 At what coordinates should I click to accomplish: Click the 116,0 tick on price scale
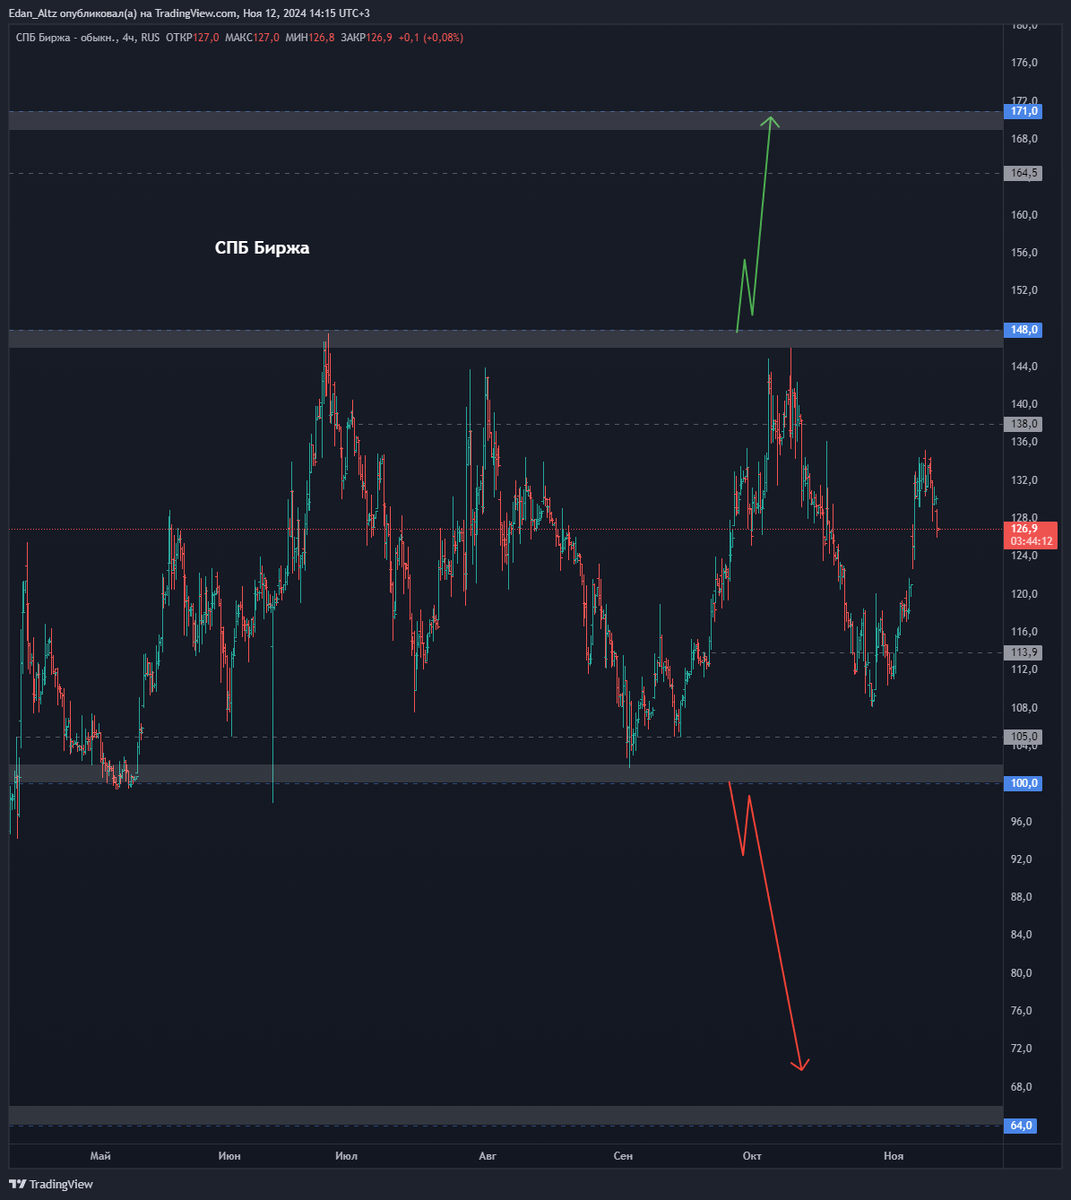click(x=1025, y=632)
